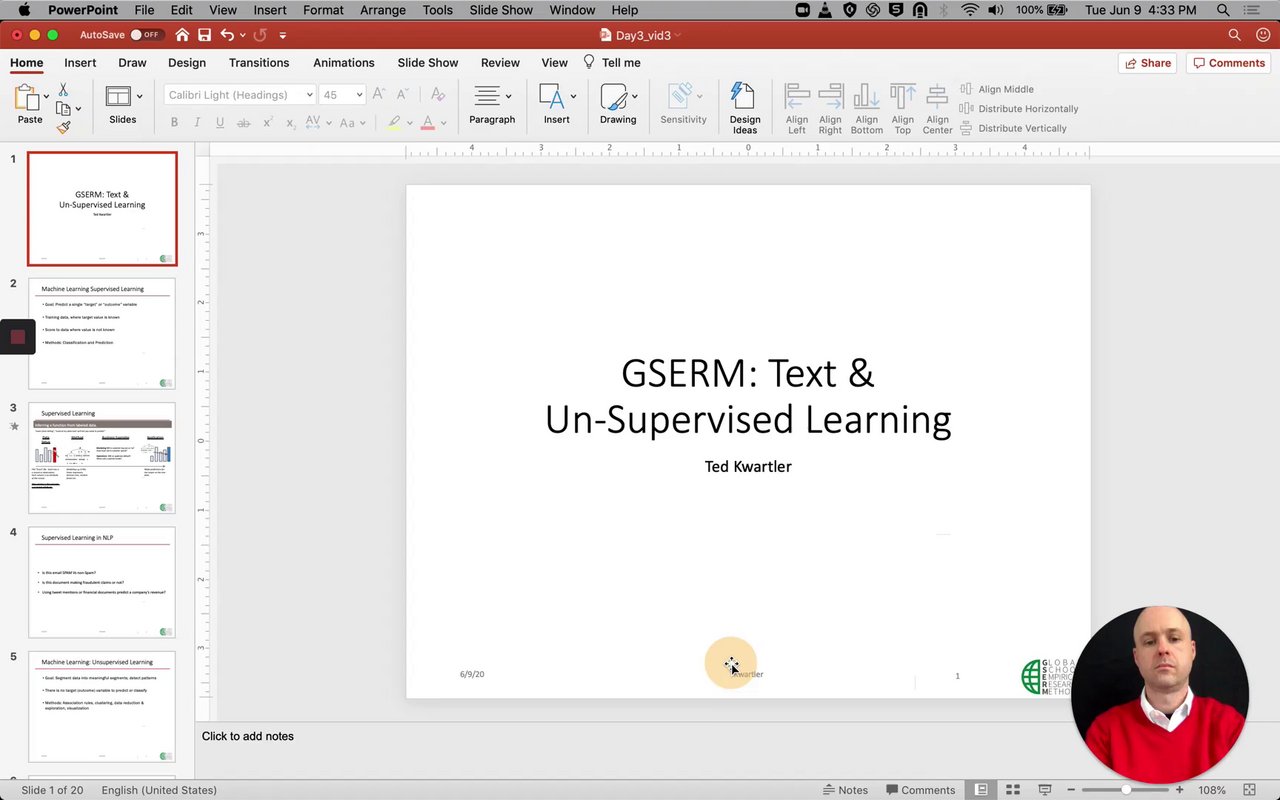Open the font name dropdown
The height and width of the screenshot is (800, 1280).
(309, 95)
